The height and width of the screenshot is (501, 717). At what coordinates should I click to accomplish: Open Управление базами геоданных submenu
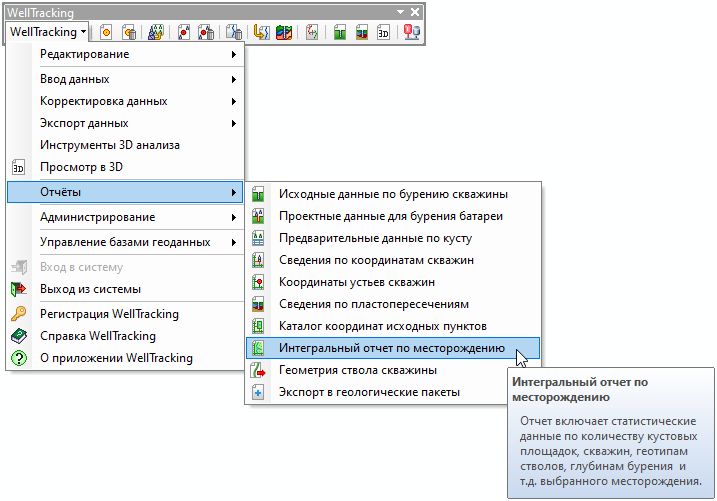coord(125,242)
